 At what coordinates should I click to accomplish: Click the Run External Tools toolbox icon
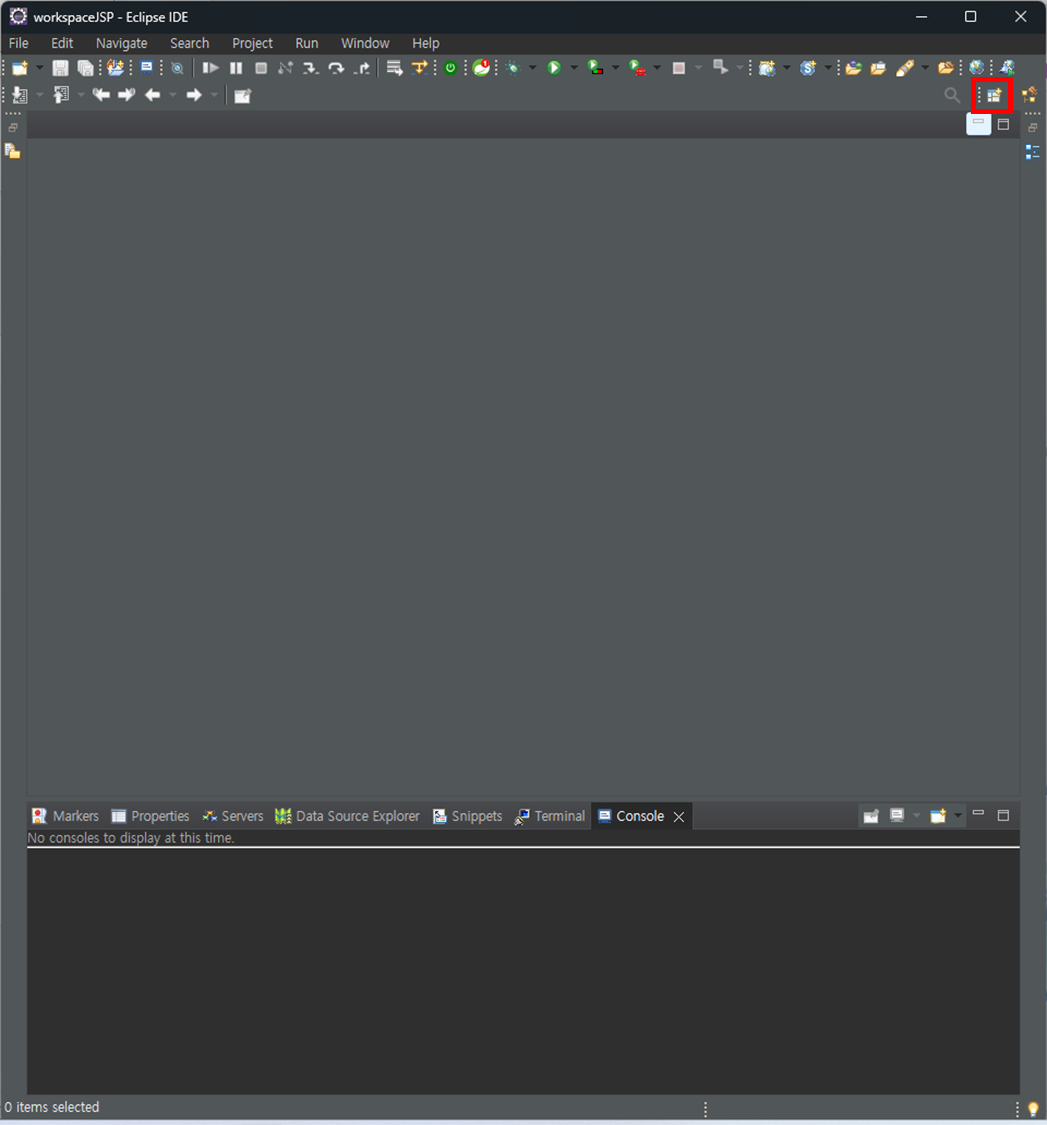[637, 68]
